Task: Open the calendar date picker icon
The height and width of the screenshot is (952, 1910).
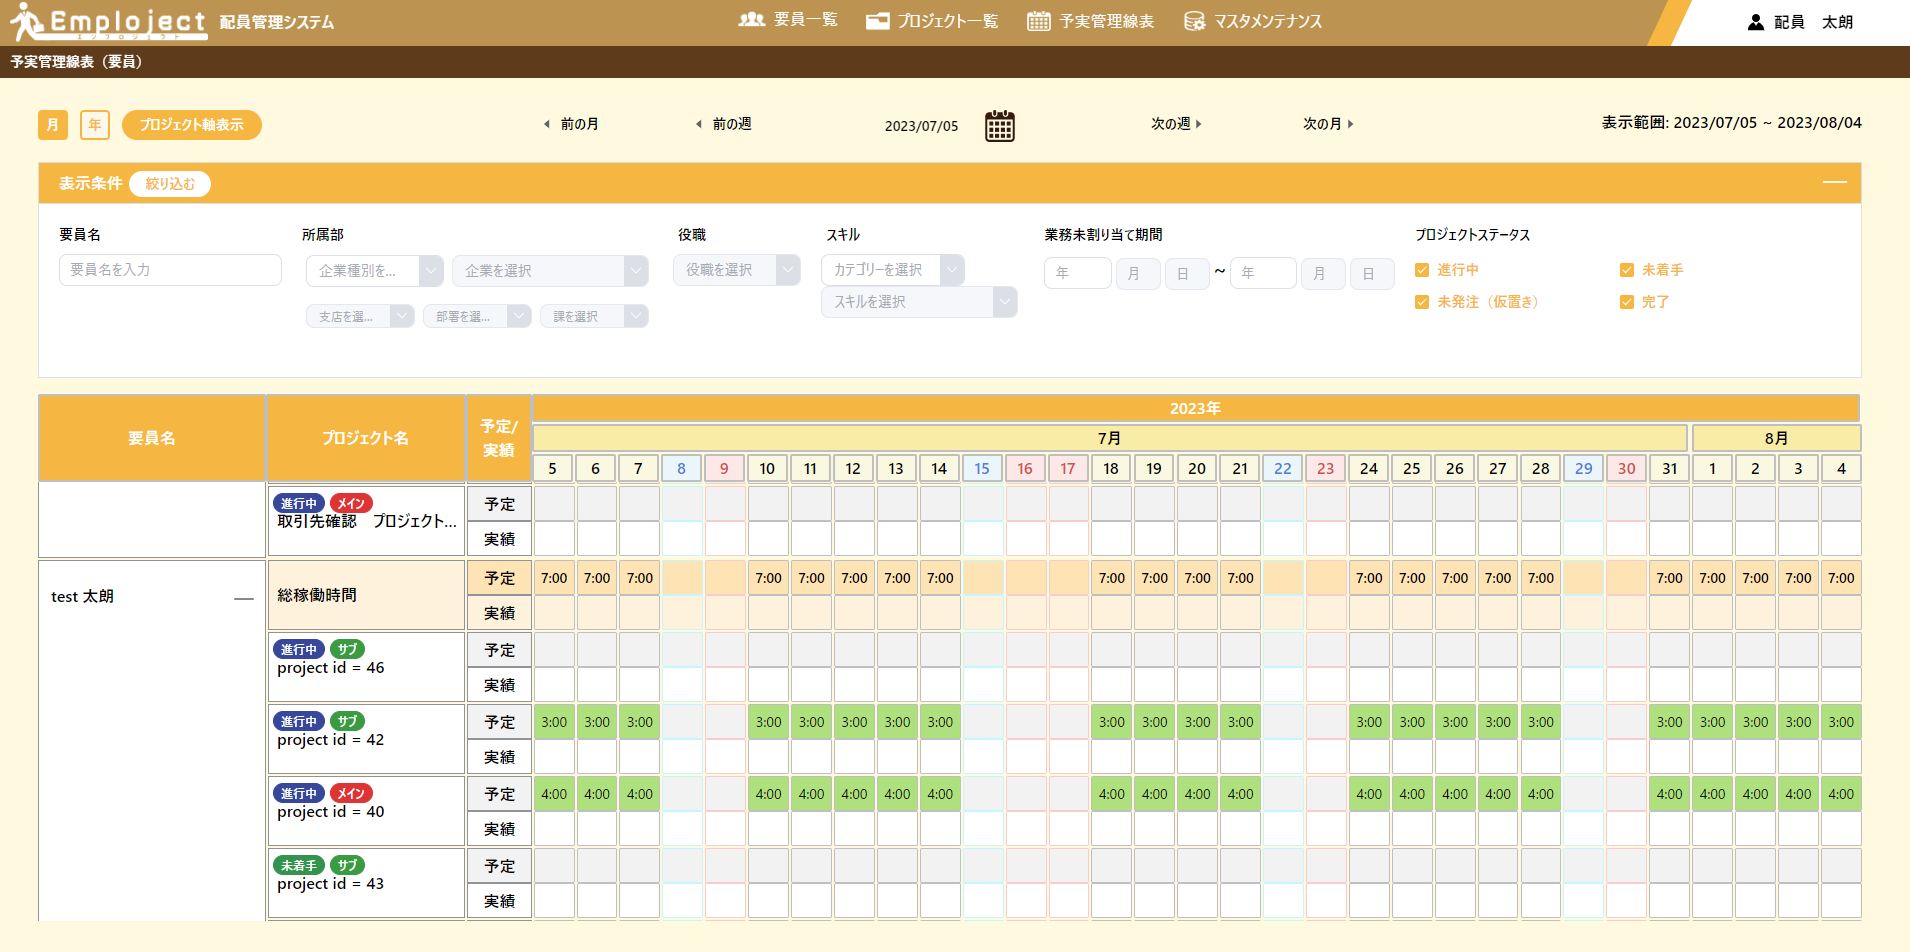Action: 999,126
